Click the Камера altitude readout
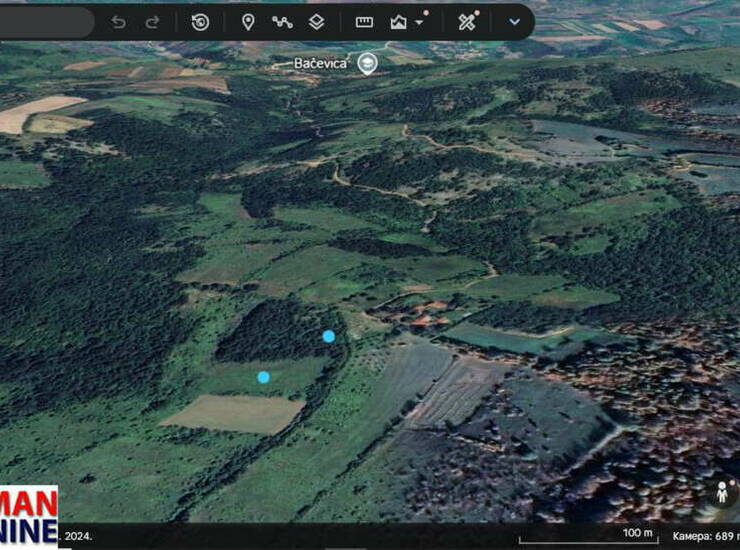The image size is (740, 550). (x=704, y=537)
